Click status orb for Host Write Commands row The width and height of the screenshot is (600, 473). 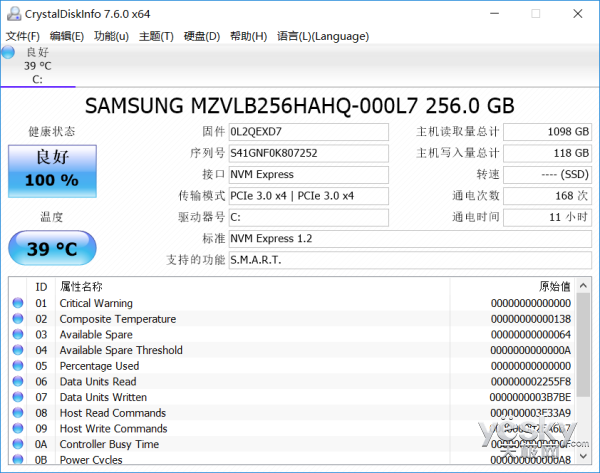click(18, 428)
